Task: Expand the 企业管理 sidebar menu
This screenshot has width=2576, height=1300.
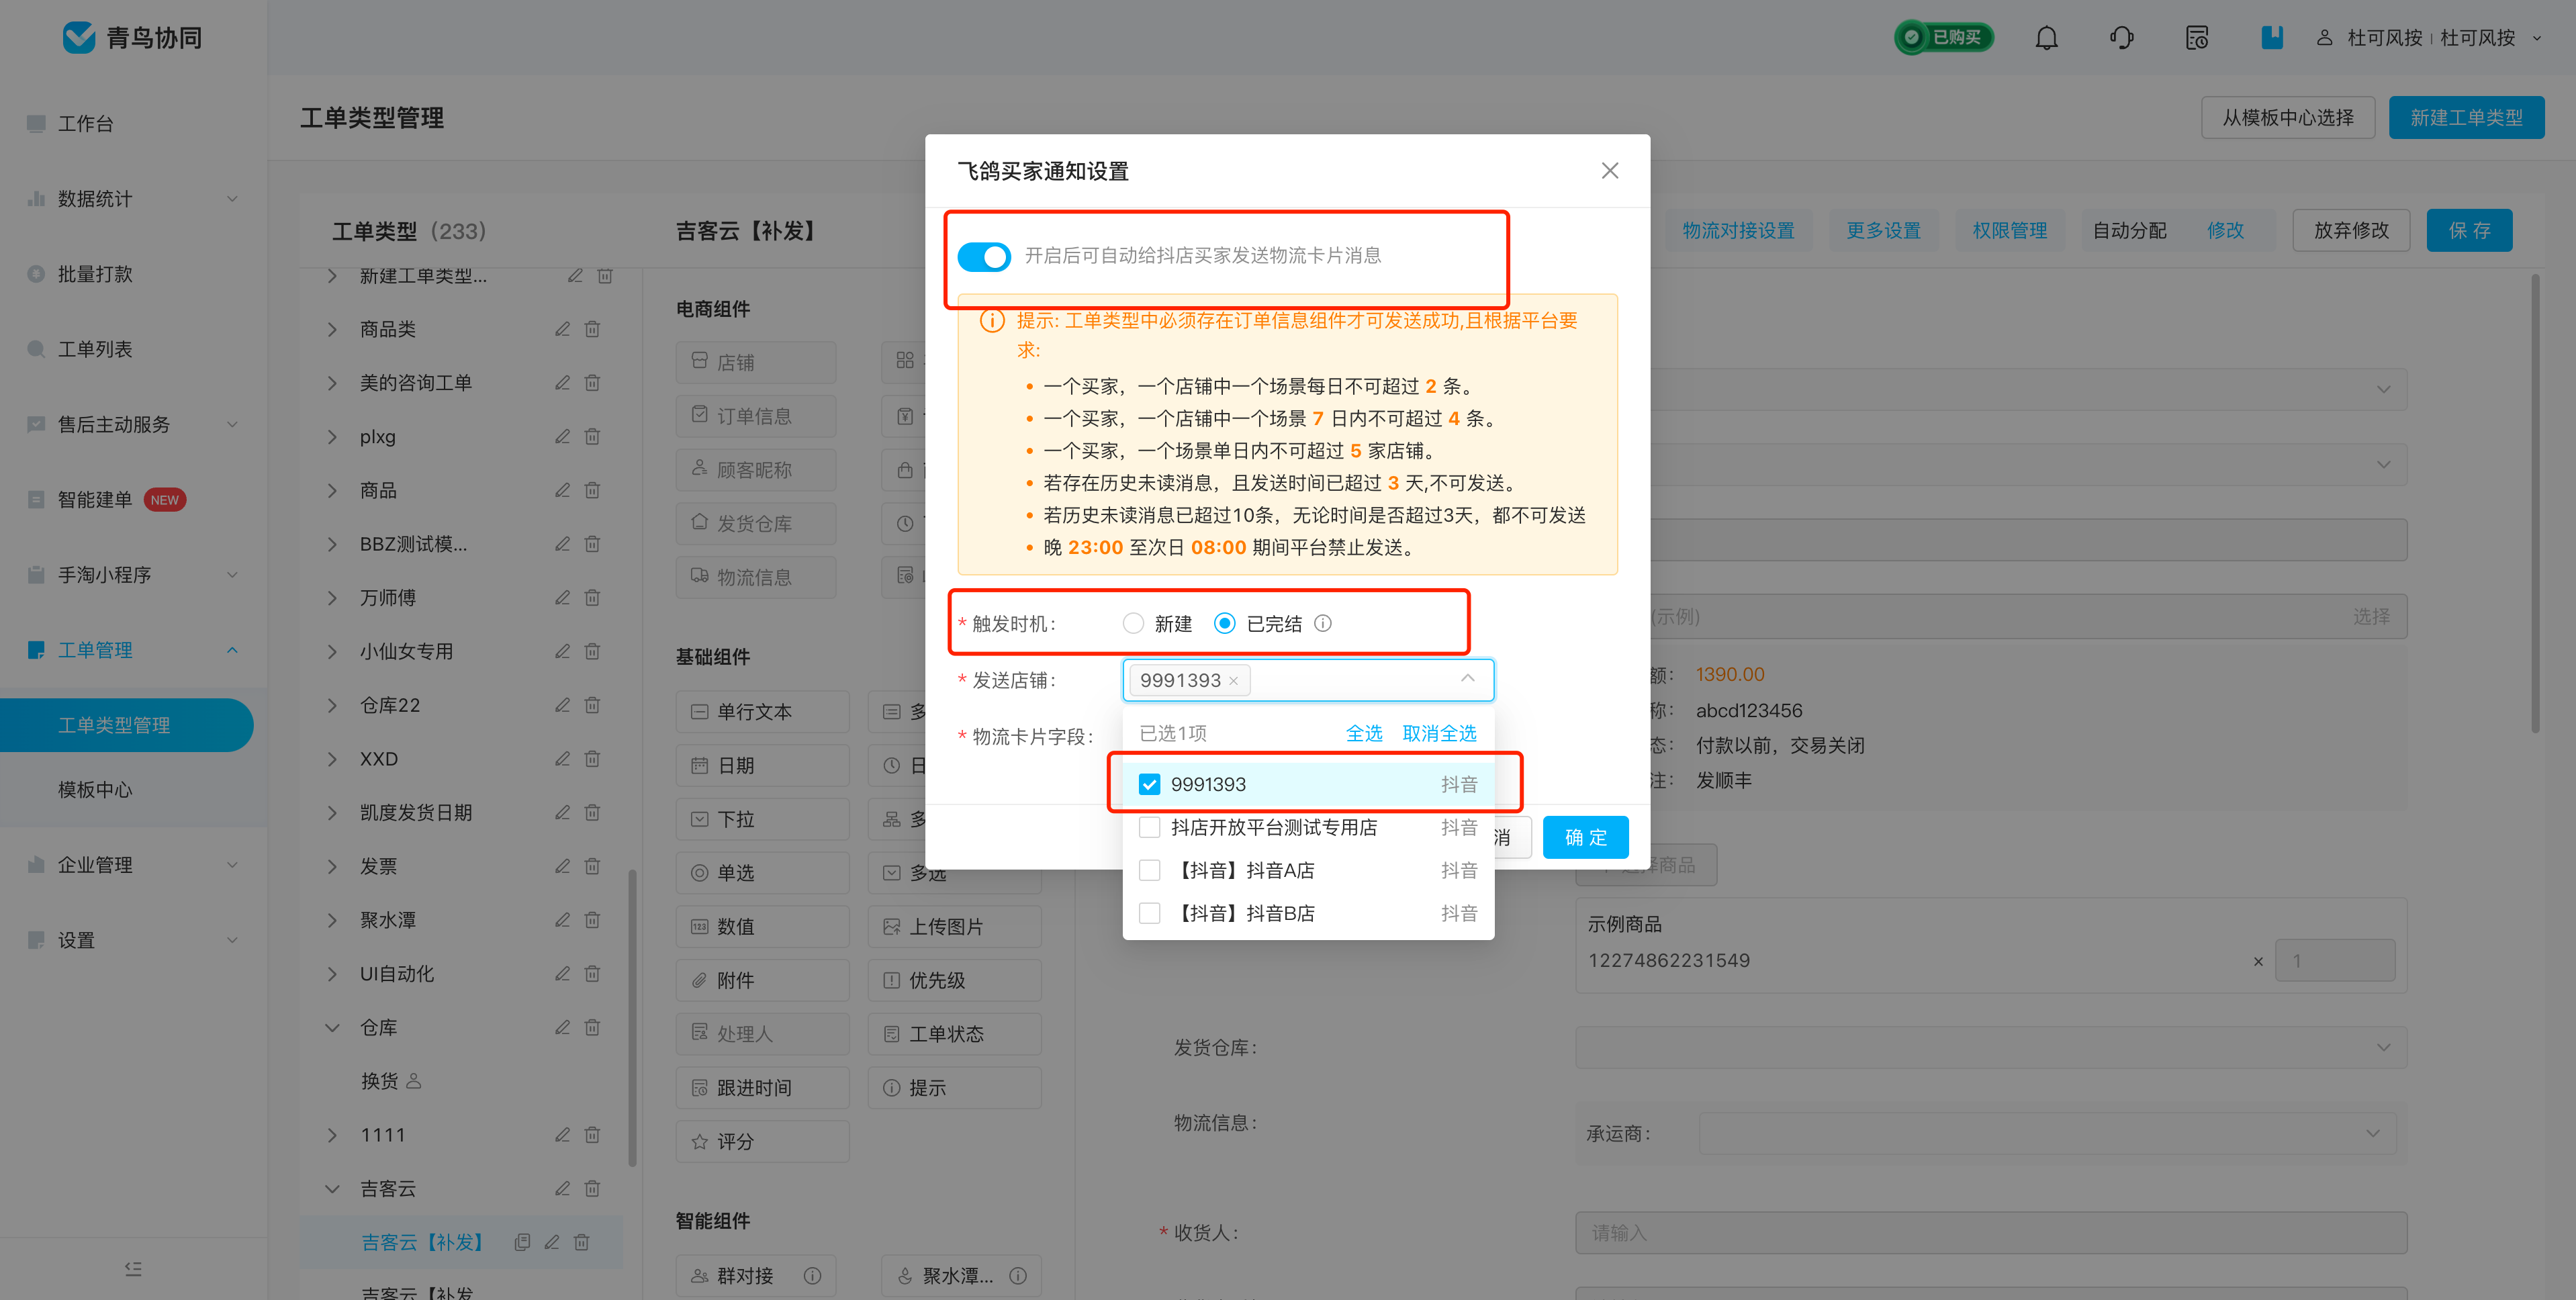Action: click(x=232, y=865)
